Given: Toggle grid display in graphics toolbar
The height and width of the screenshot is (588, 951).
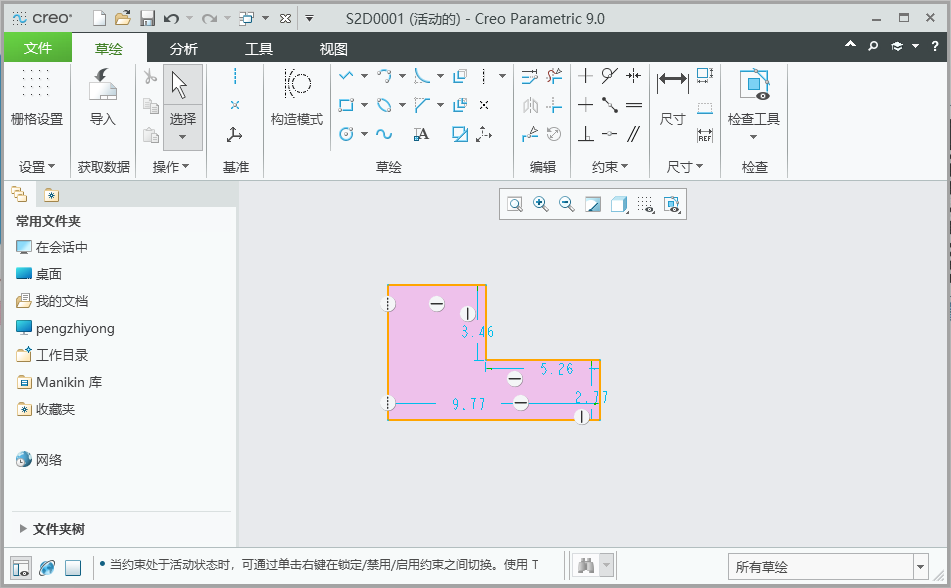Looking at the screenshot, I should pos(645,204).
